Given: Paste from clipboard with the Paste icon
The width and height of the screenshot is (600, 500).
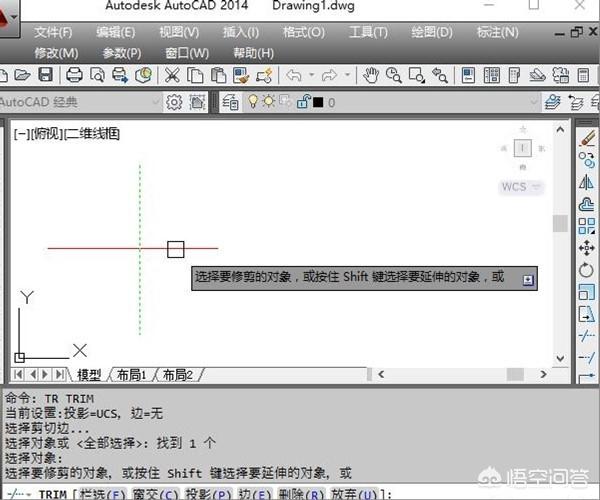Looking at the screenshot, I should (x=218, y=75).
